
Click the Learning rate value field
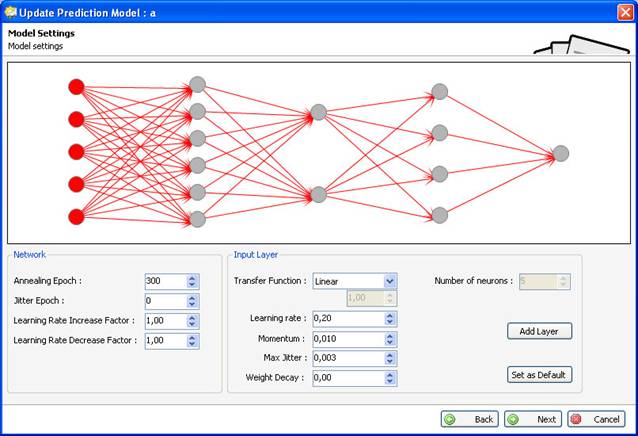(x=347, y=319)
